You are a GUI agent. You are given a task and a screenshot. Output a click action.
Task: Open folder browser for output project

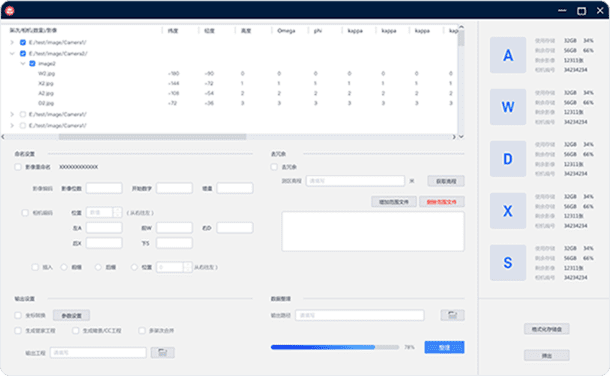coord(163,353)
